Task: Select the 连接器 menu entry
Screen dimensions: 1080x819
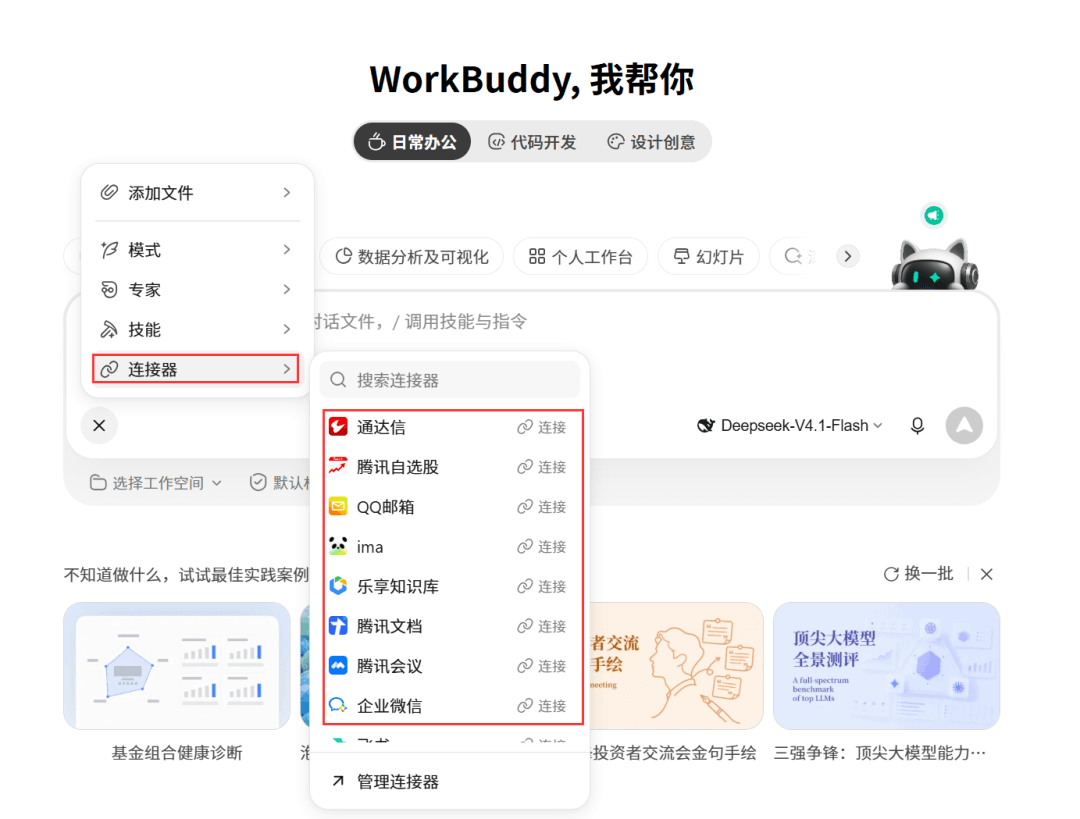Action: 196,369
